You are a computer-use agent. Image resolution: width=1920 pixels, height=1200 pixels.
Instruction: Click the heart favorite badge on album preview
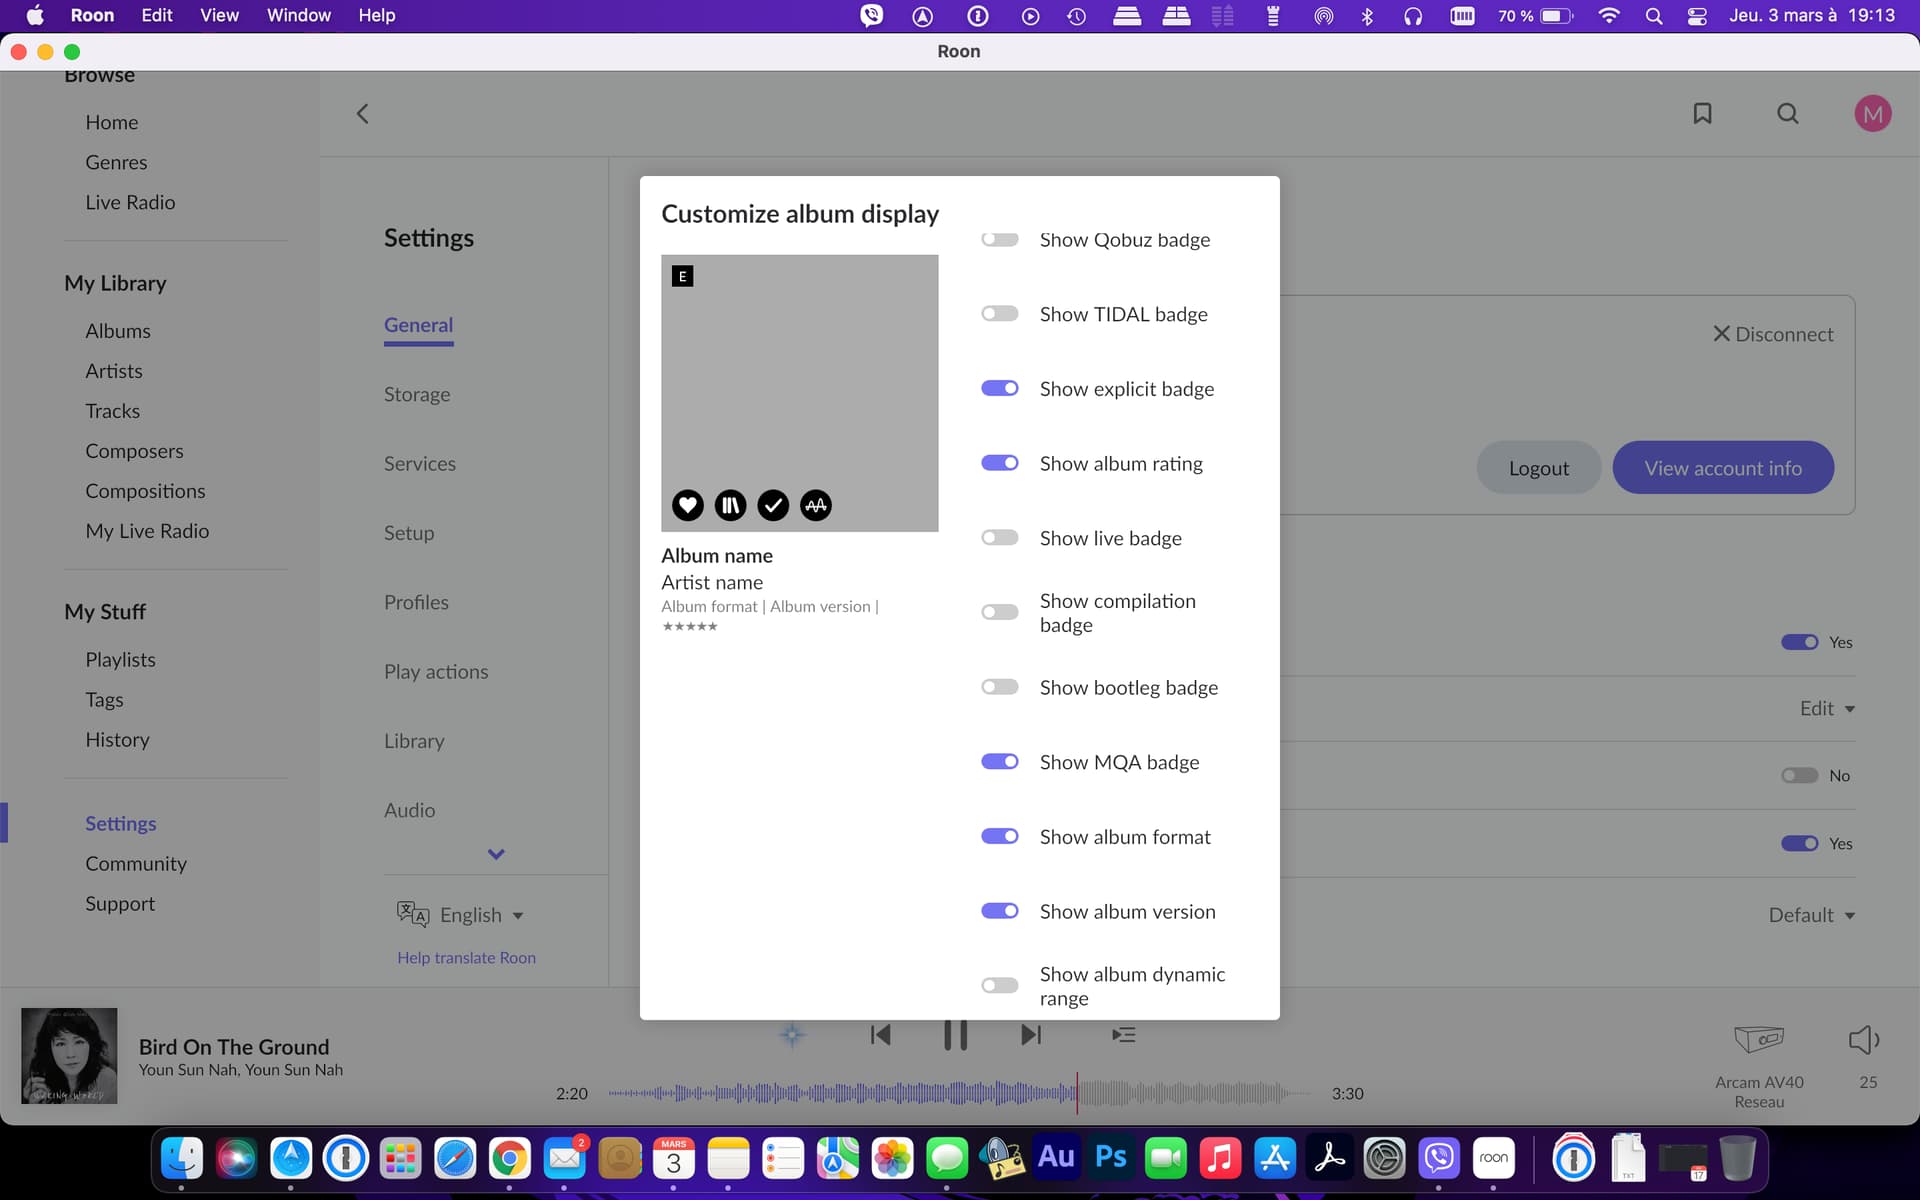pyautogui.click(x=687, y=505)
